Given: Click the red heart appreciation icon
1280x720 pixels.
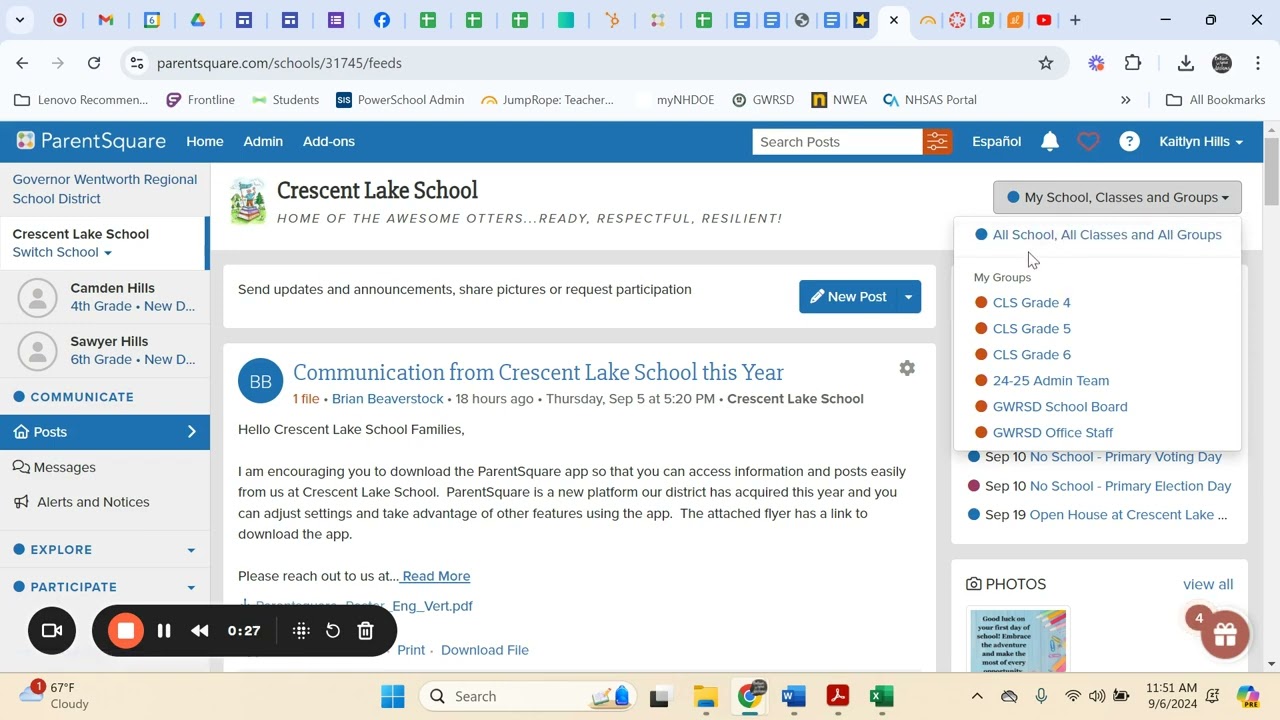Looking at the screenshot, I should coord(1088,142).
